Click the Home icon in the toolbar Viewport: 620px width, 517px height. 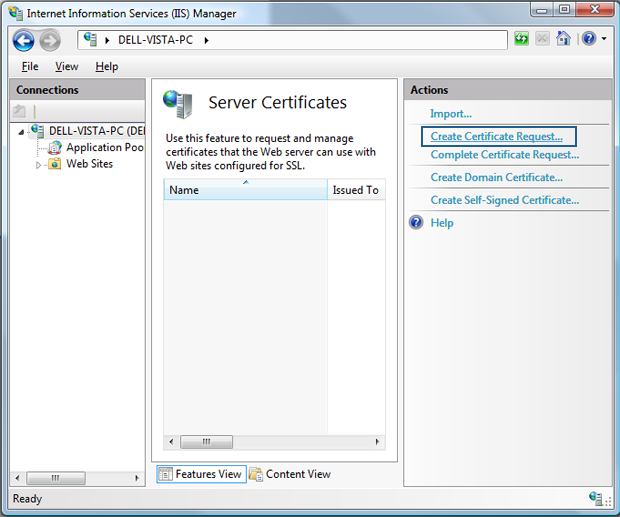point(564,39)
